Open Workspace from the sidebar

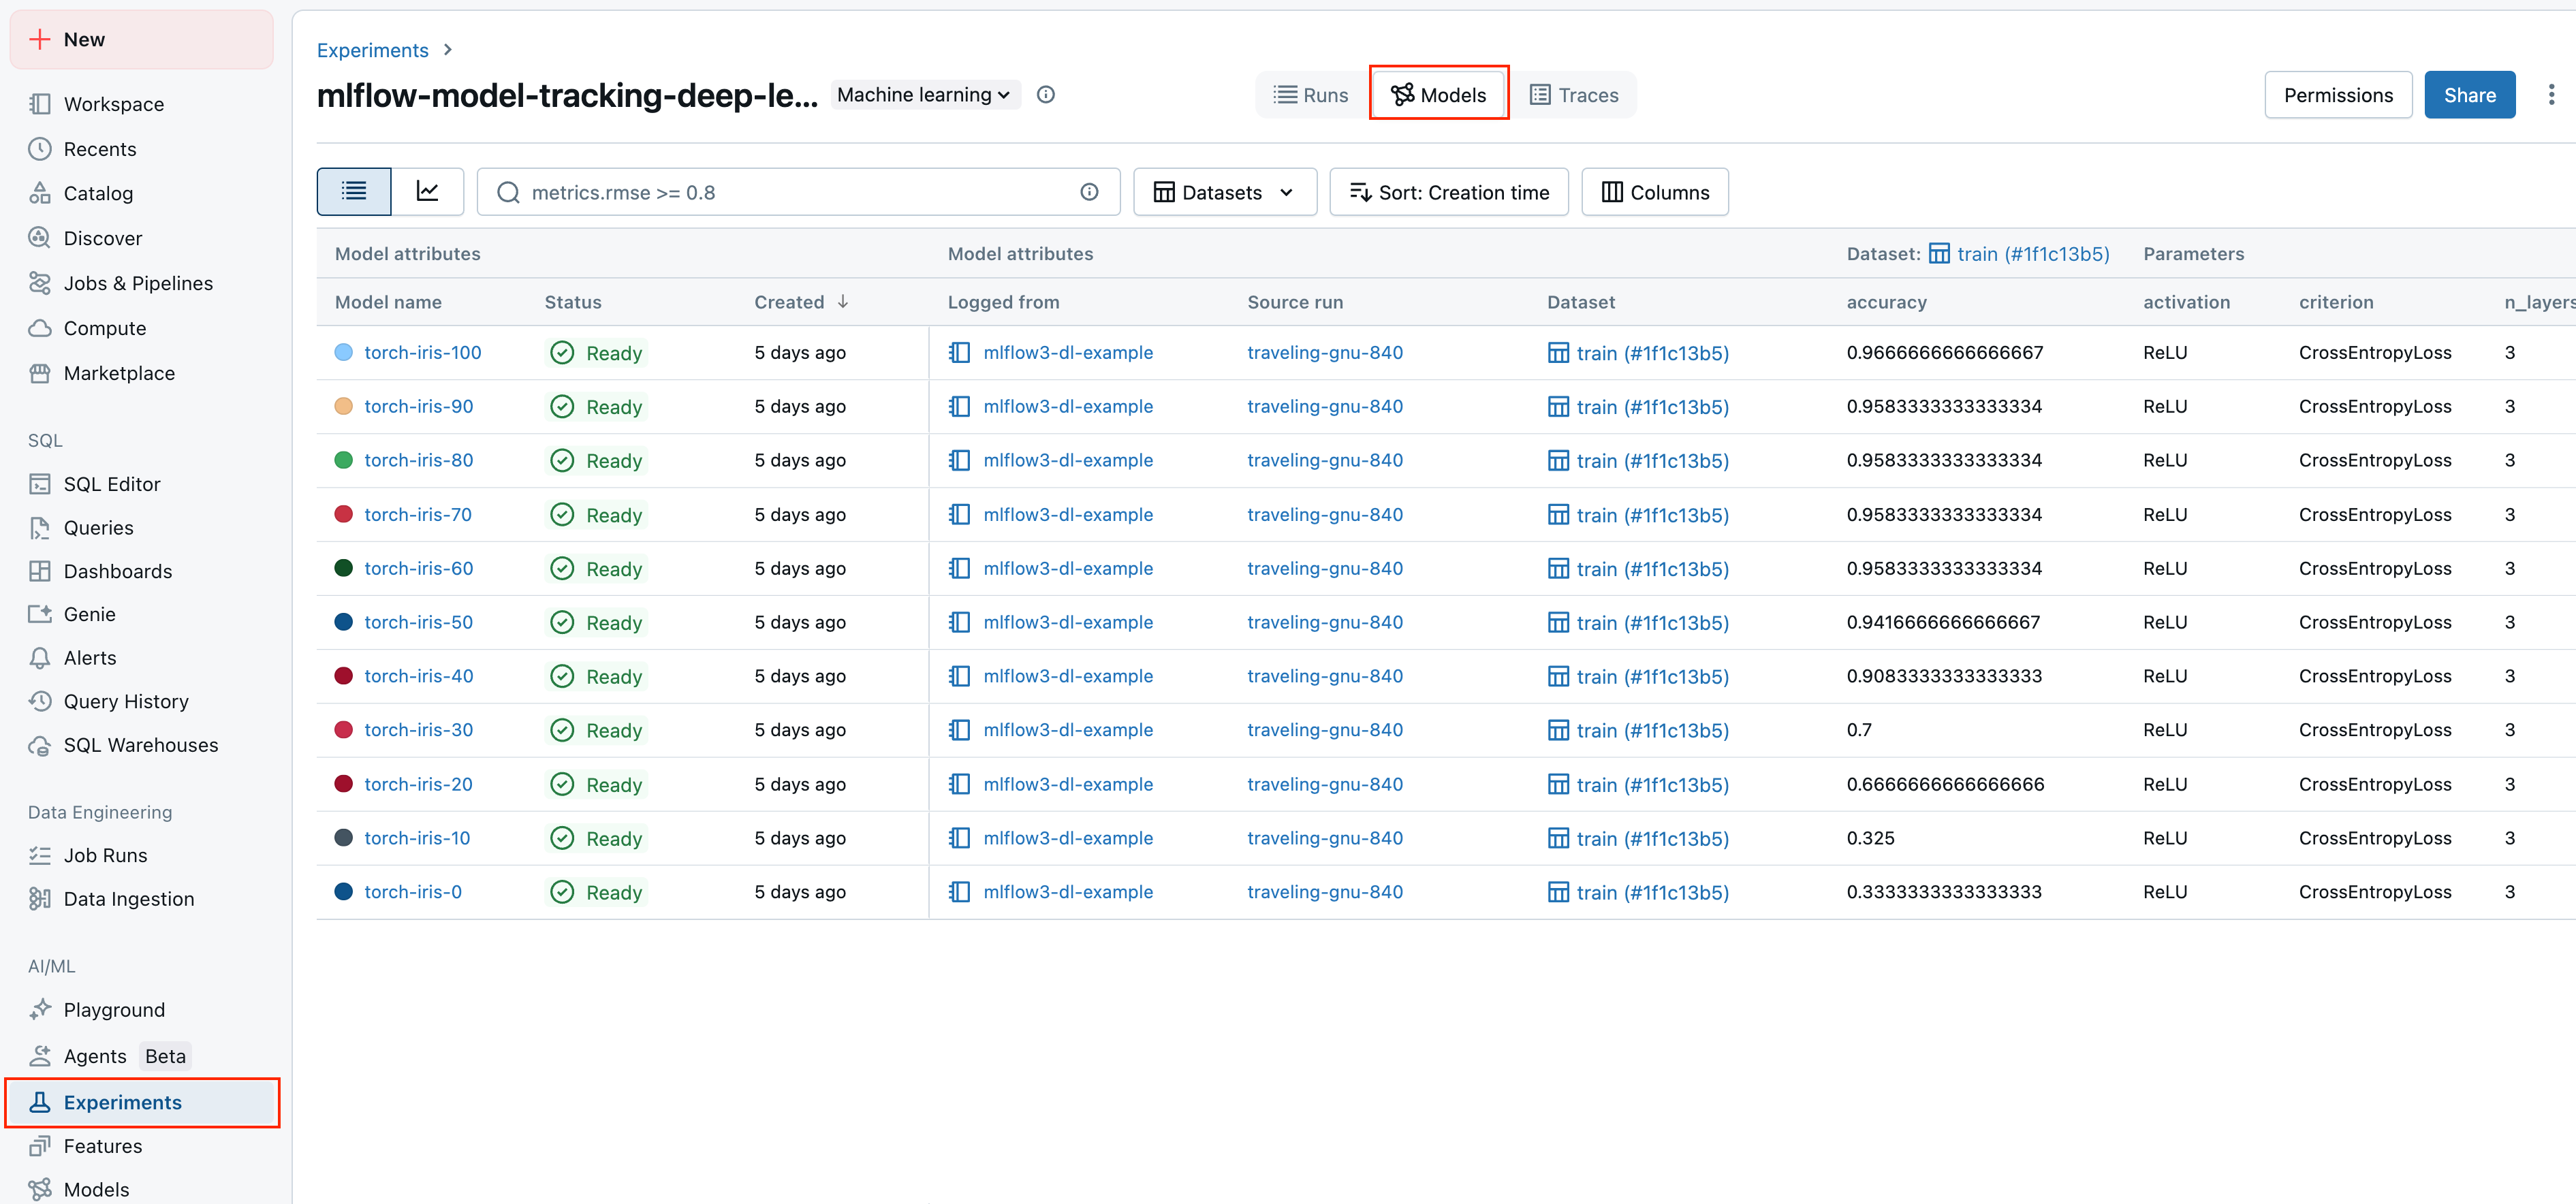coord(113,104)
